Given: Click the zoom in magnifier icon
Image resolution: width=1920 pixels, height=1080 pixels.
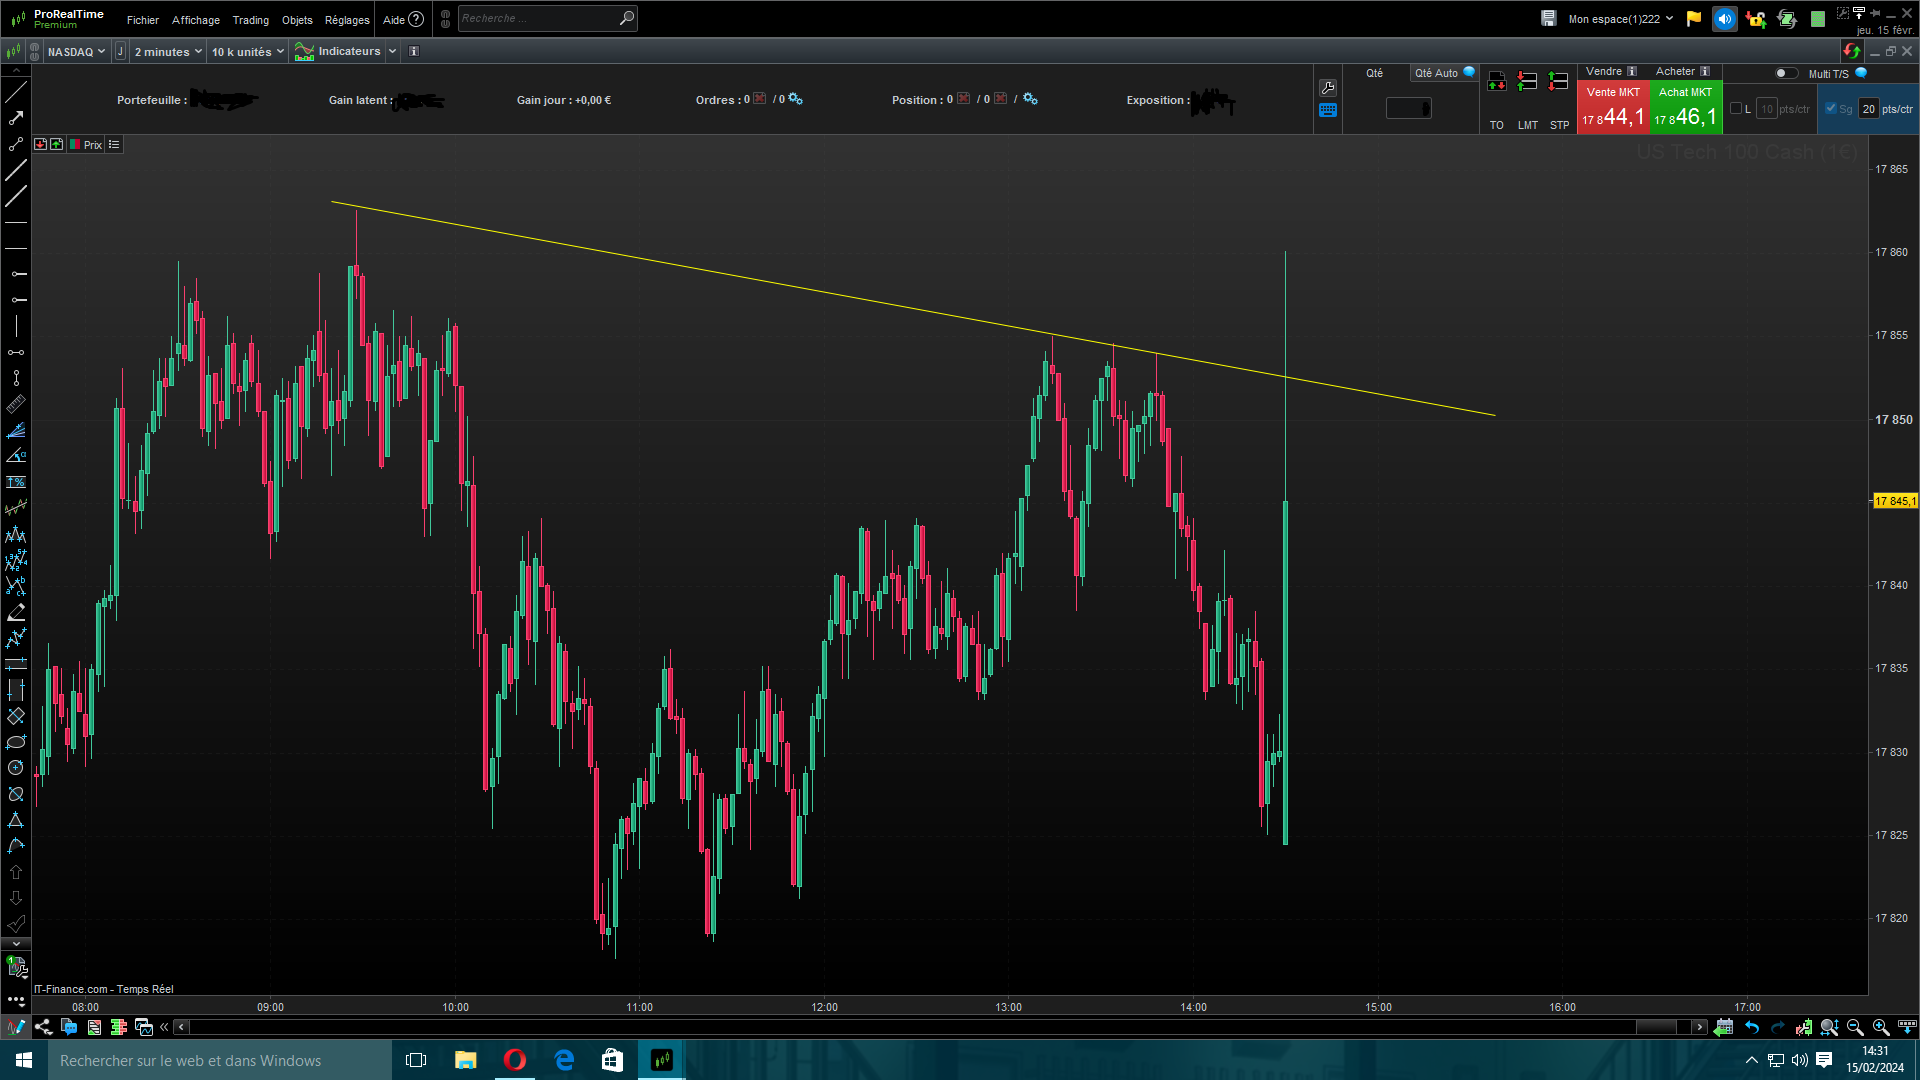Looking at the screenshot, I should coord(1881,1027).
